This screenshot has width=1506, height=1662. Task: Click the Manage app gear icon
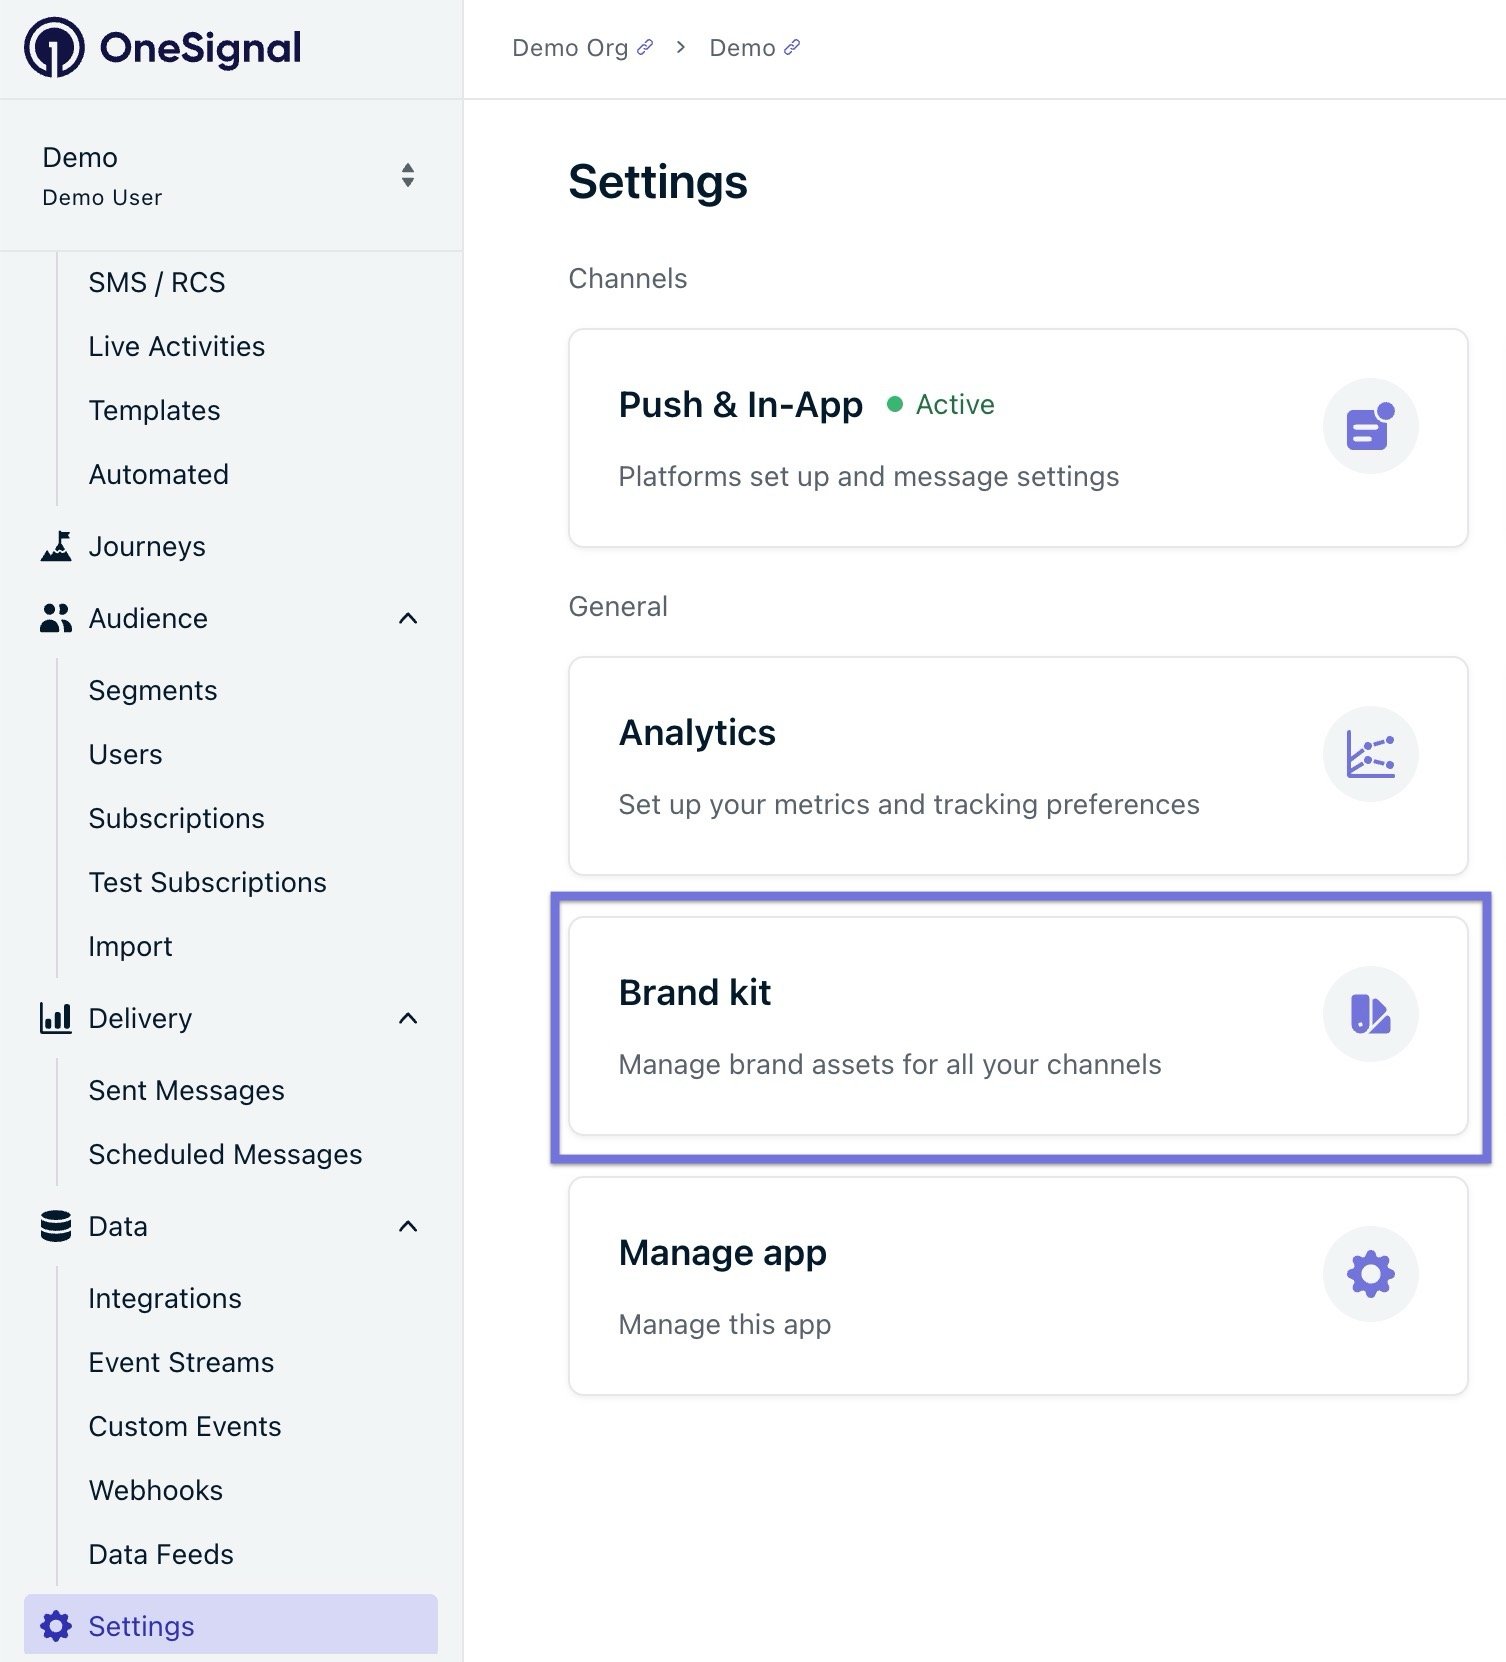(x=1370, y=1274)
